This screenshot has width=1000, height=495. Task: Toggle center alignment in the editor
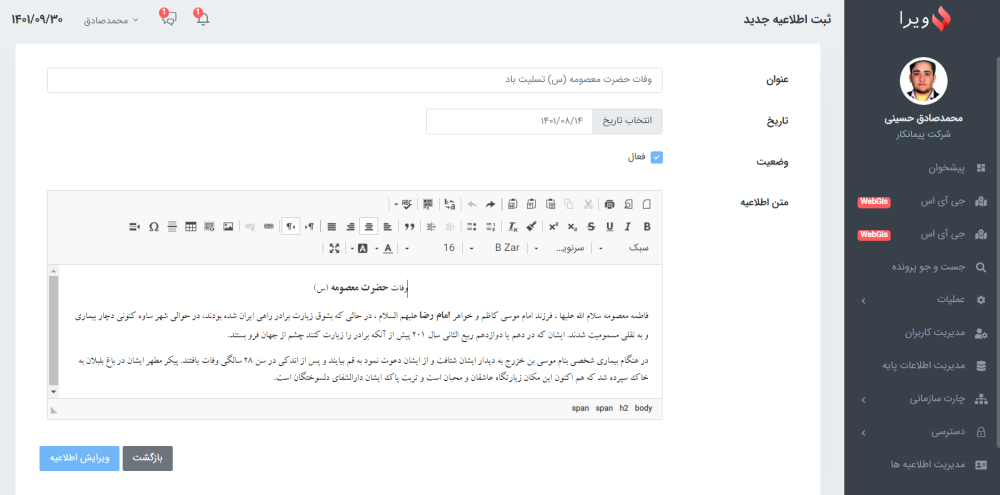pyautogui.click(x=369, y=226)
